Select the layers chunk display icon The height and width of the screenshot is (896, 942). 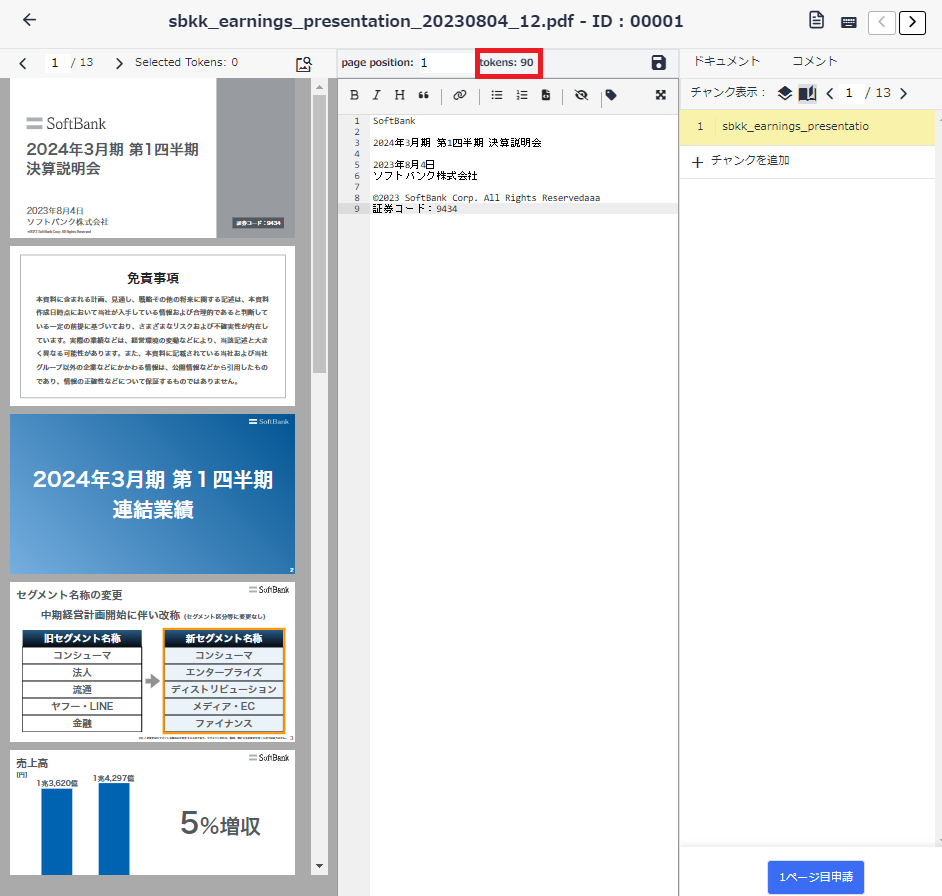click(x=785, y=93)
